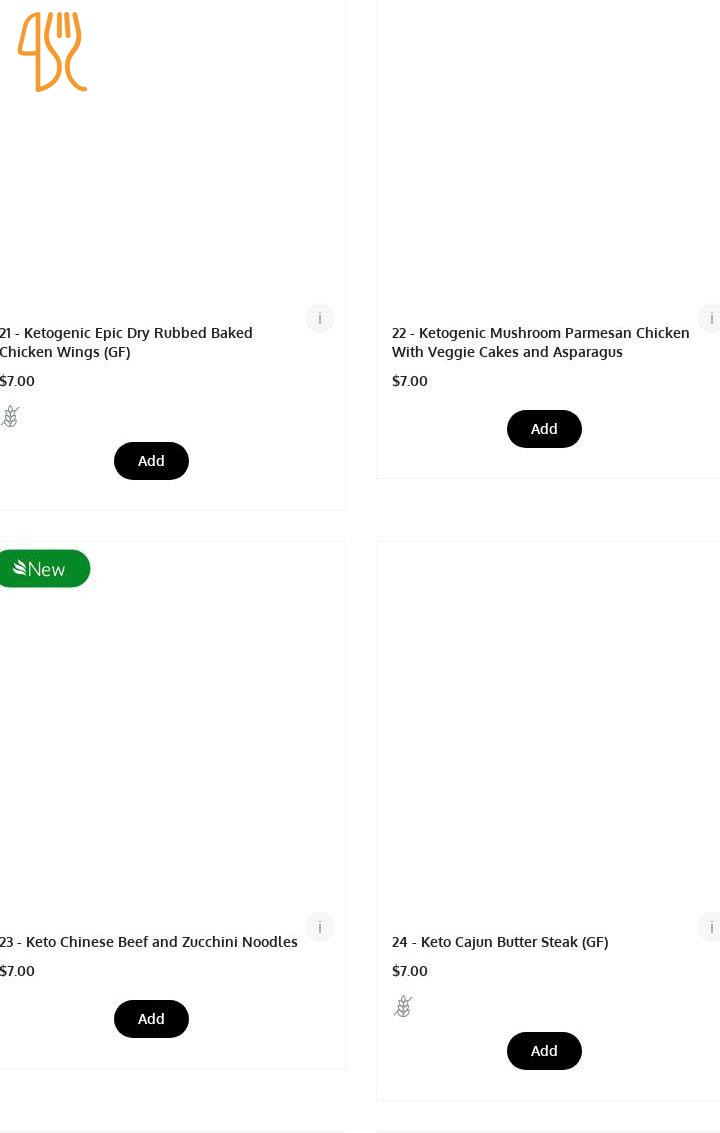View info for Keto Chinese Beef and Zucchini Noodles
Viewport: 720px width, 1133px height.
[x=320, y=927]
